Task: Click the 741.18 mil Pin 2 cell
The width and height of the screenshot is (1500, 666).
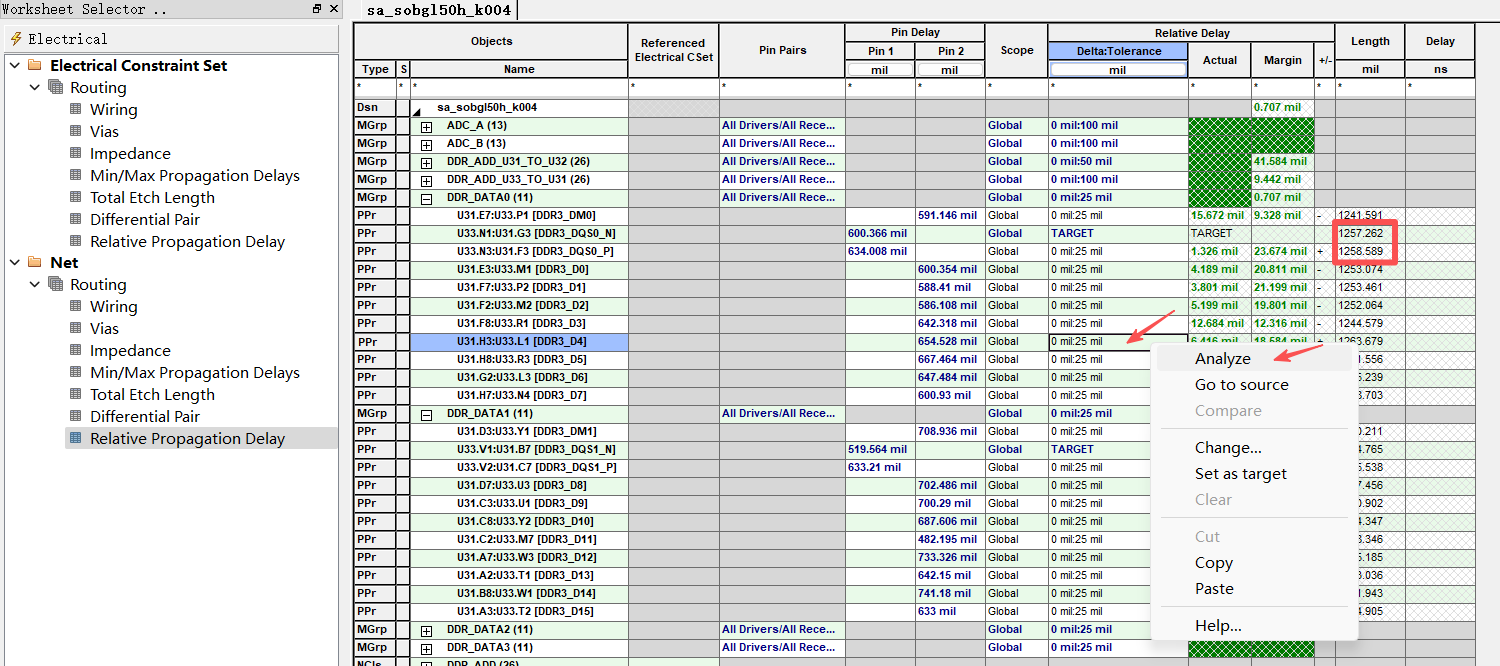Action: point(949,594)
